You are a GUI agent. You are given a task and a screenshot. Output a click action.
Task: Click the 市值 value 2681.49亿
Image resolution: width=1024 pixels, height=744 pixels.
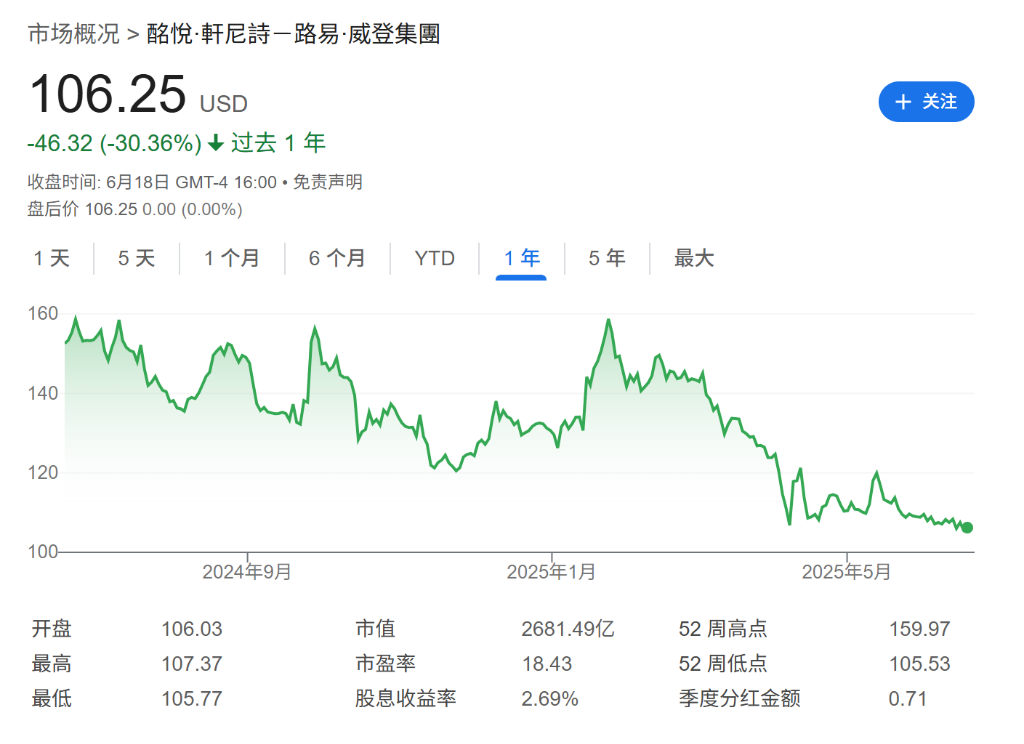tap(568, 629)
